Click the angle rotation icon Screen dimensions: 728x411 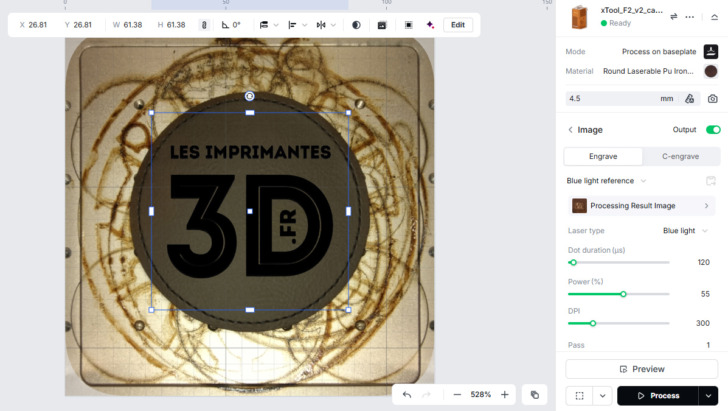(225, 25)
